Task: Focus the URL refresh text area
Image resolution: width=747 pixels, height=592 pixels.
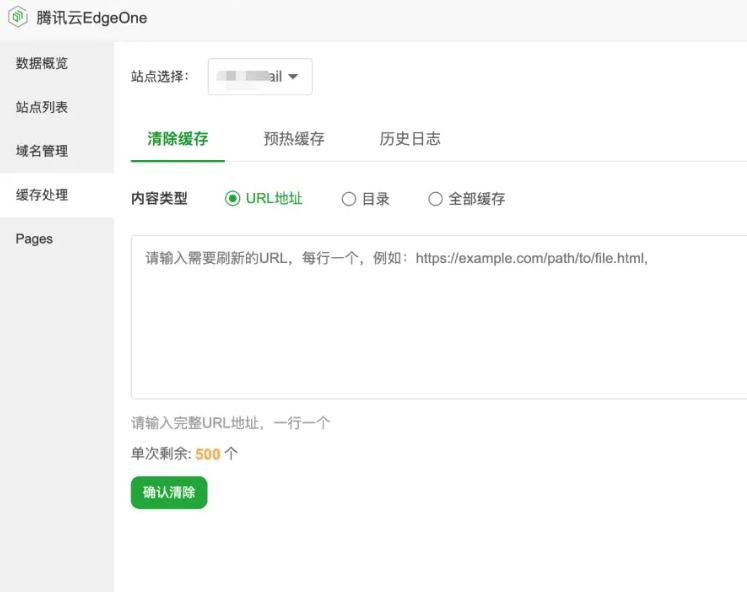Action: click(x=440, y=318)
